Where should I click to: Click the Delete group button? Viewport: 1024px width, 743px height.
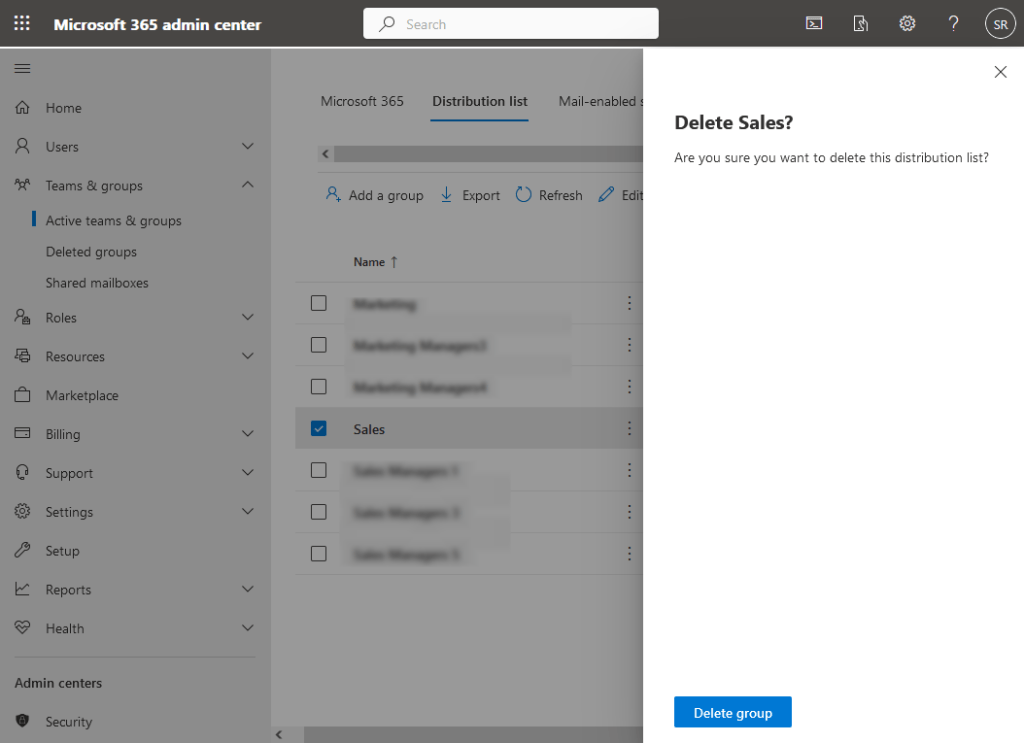(x=732, y=712)
